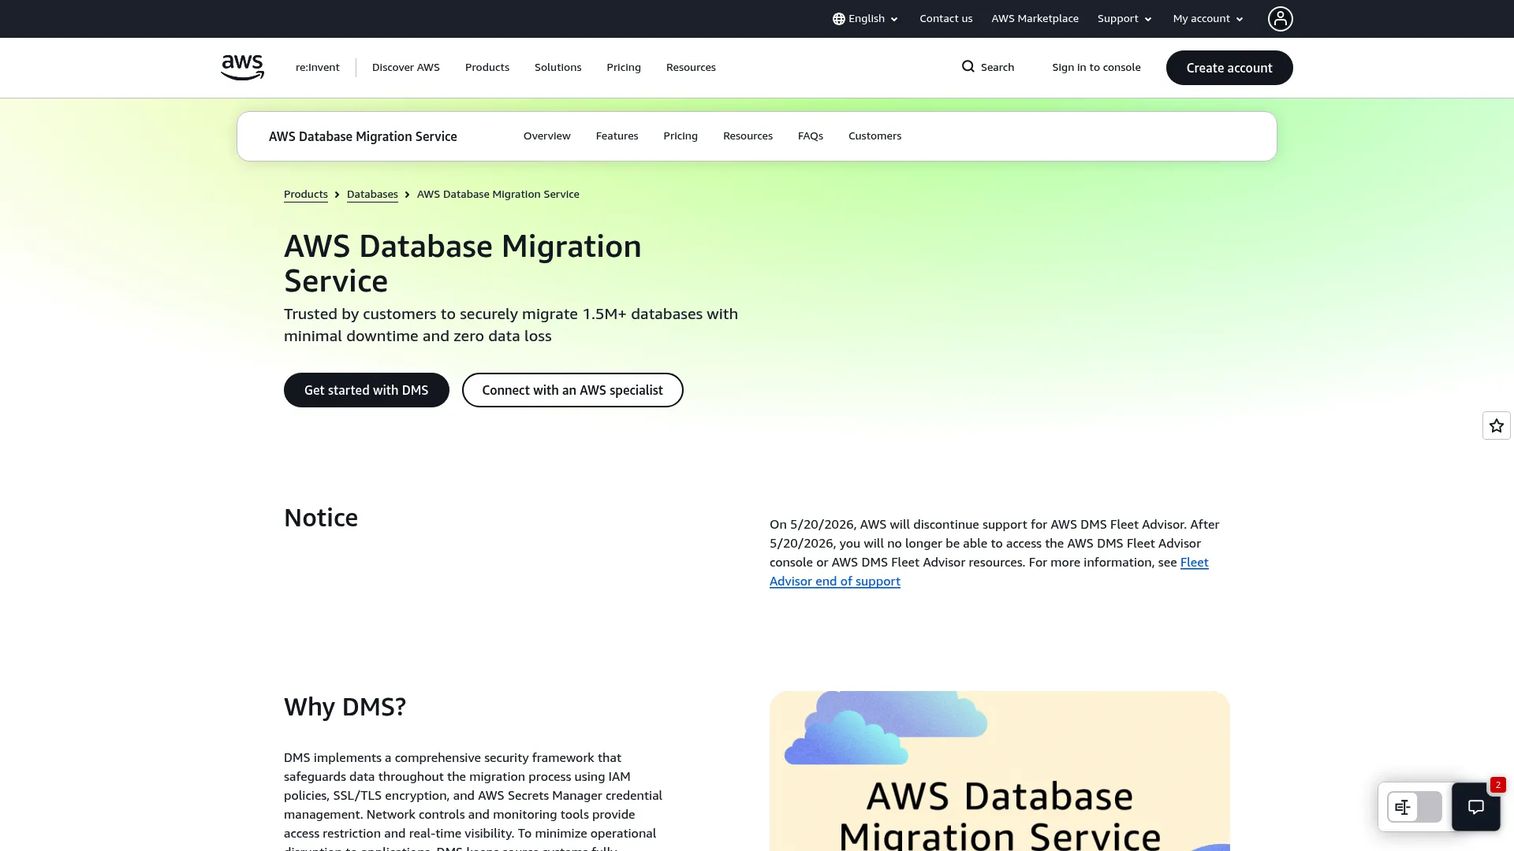
Task: Click the red notification badge showing 2
Action: 1497,785
